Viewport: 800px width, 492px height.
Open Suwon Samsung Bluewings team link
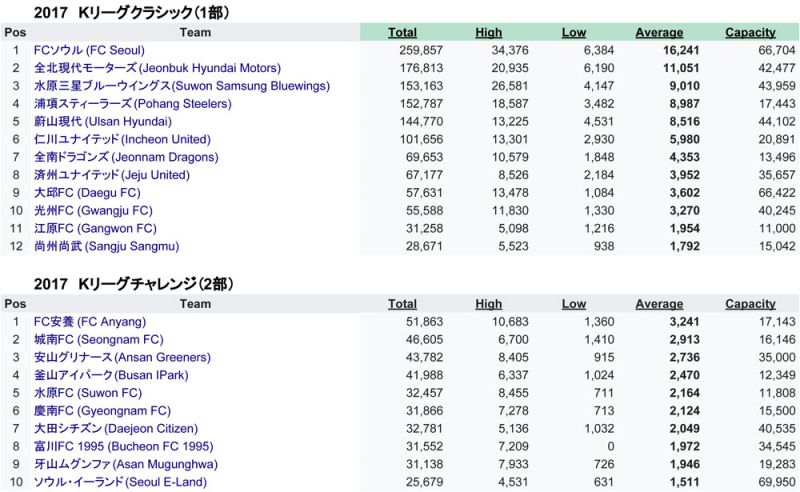tap(182, 86)
